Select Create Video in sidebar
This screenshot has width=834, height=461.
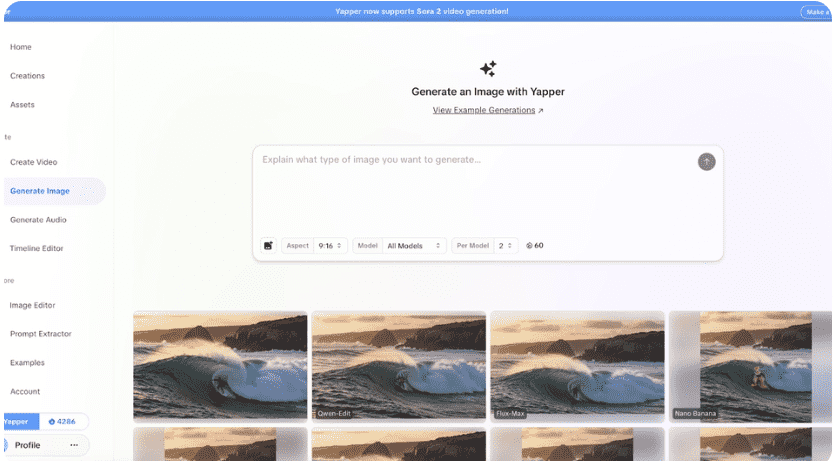(34, 162)
